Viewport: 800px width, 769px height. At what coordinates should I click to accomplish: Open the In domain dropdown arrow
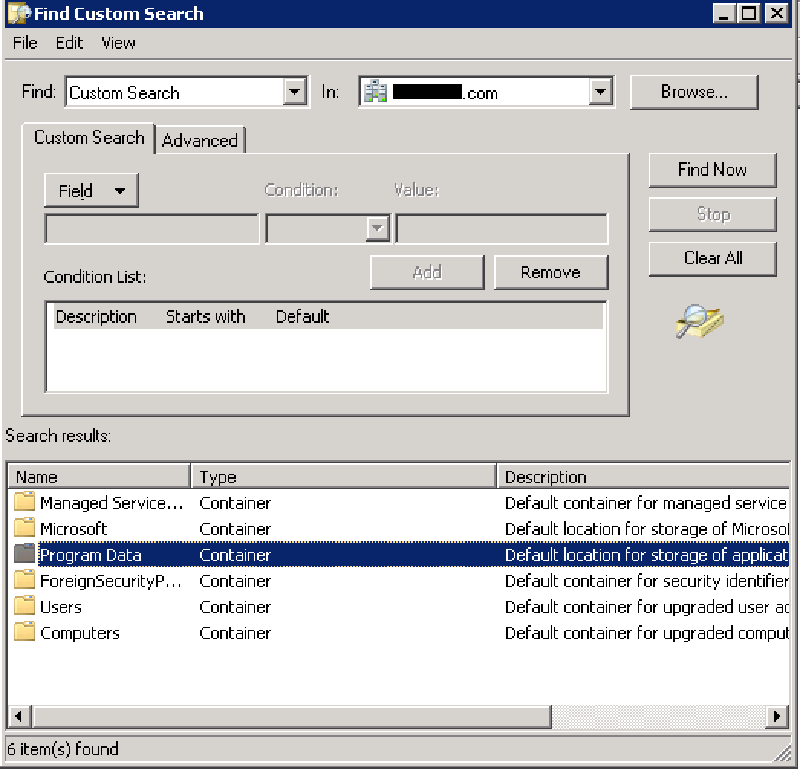600,92
